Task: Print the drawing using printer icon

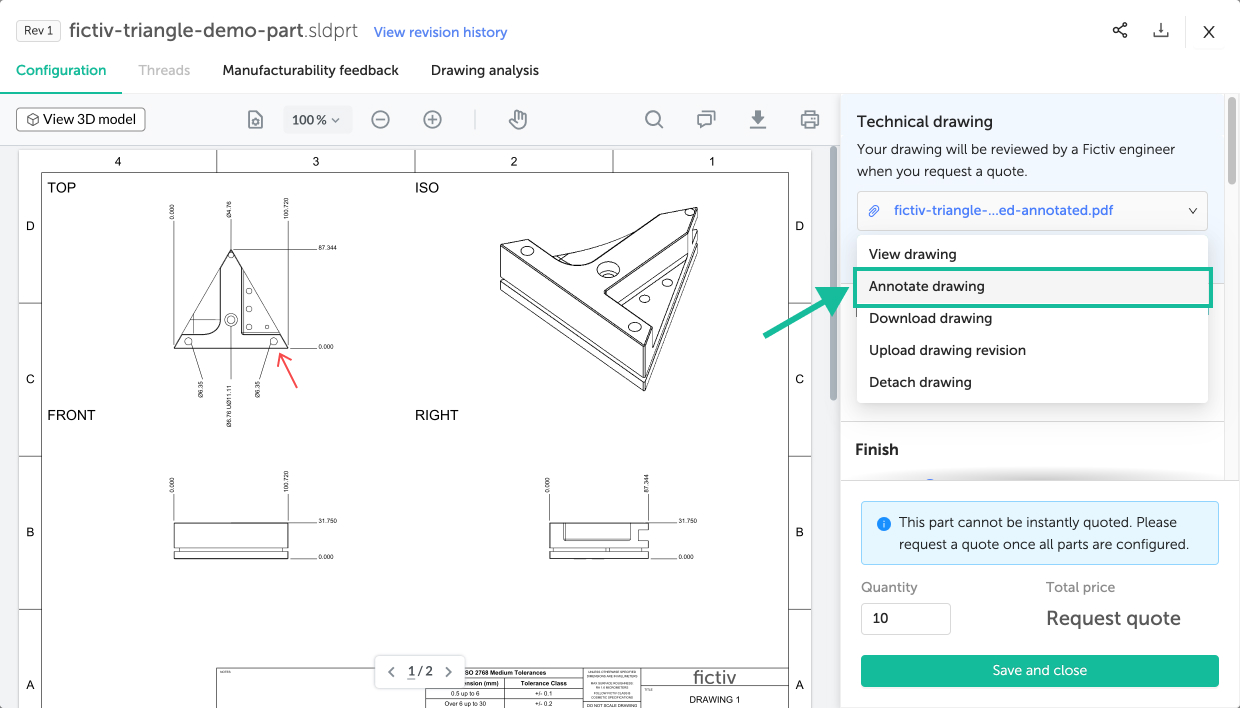Action: (x=810, y=120)
